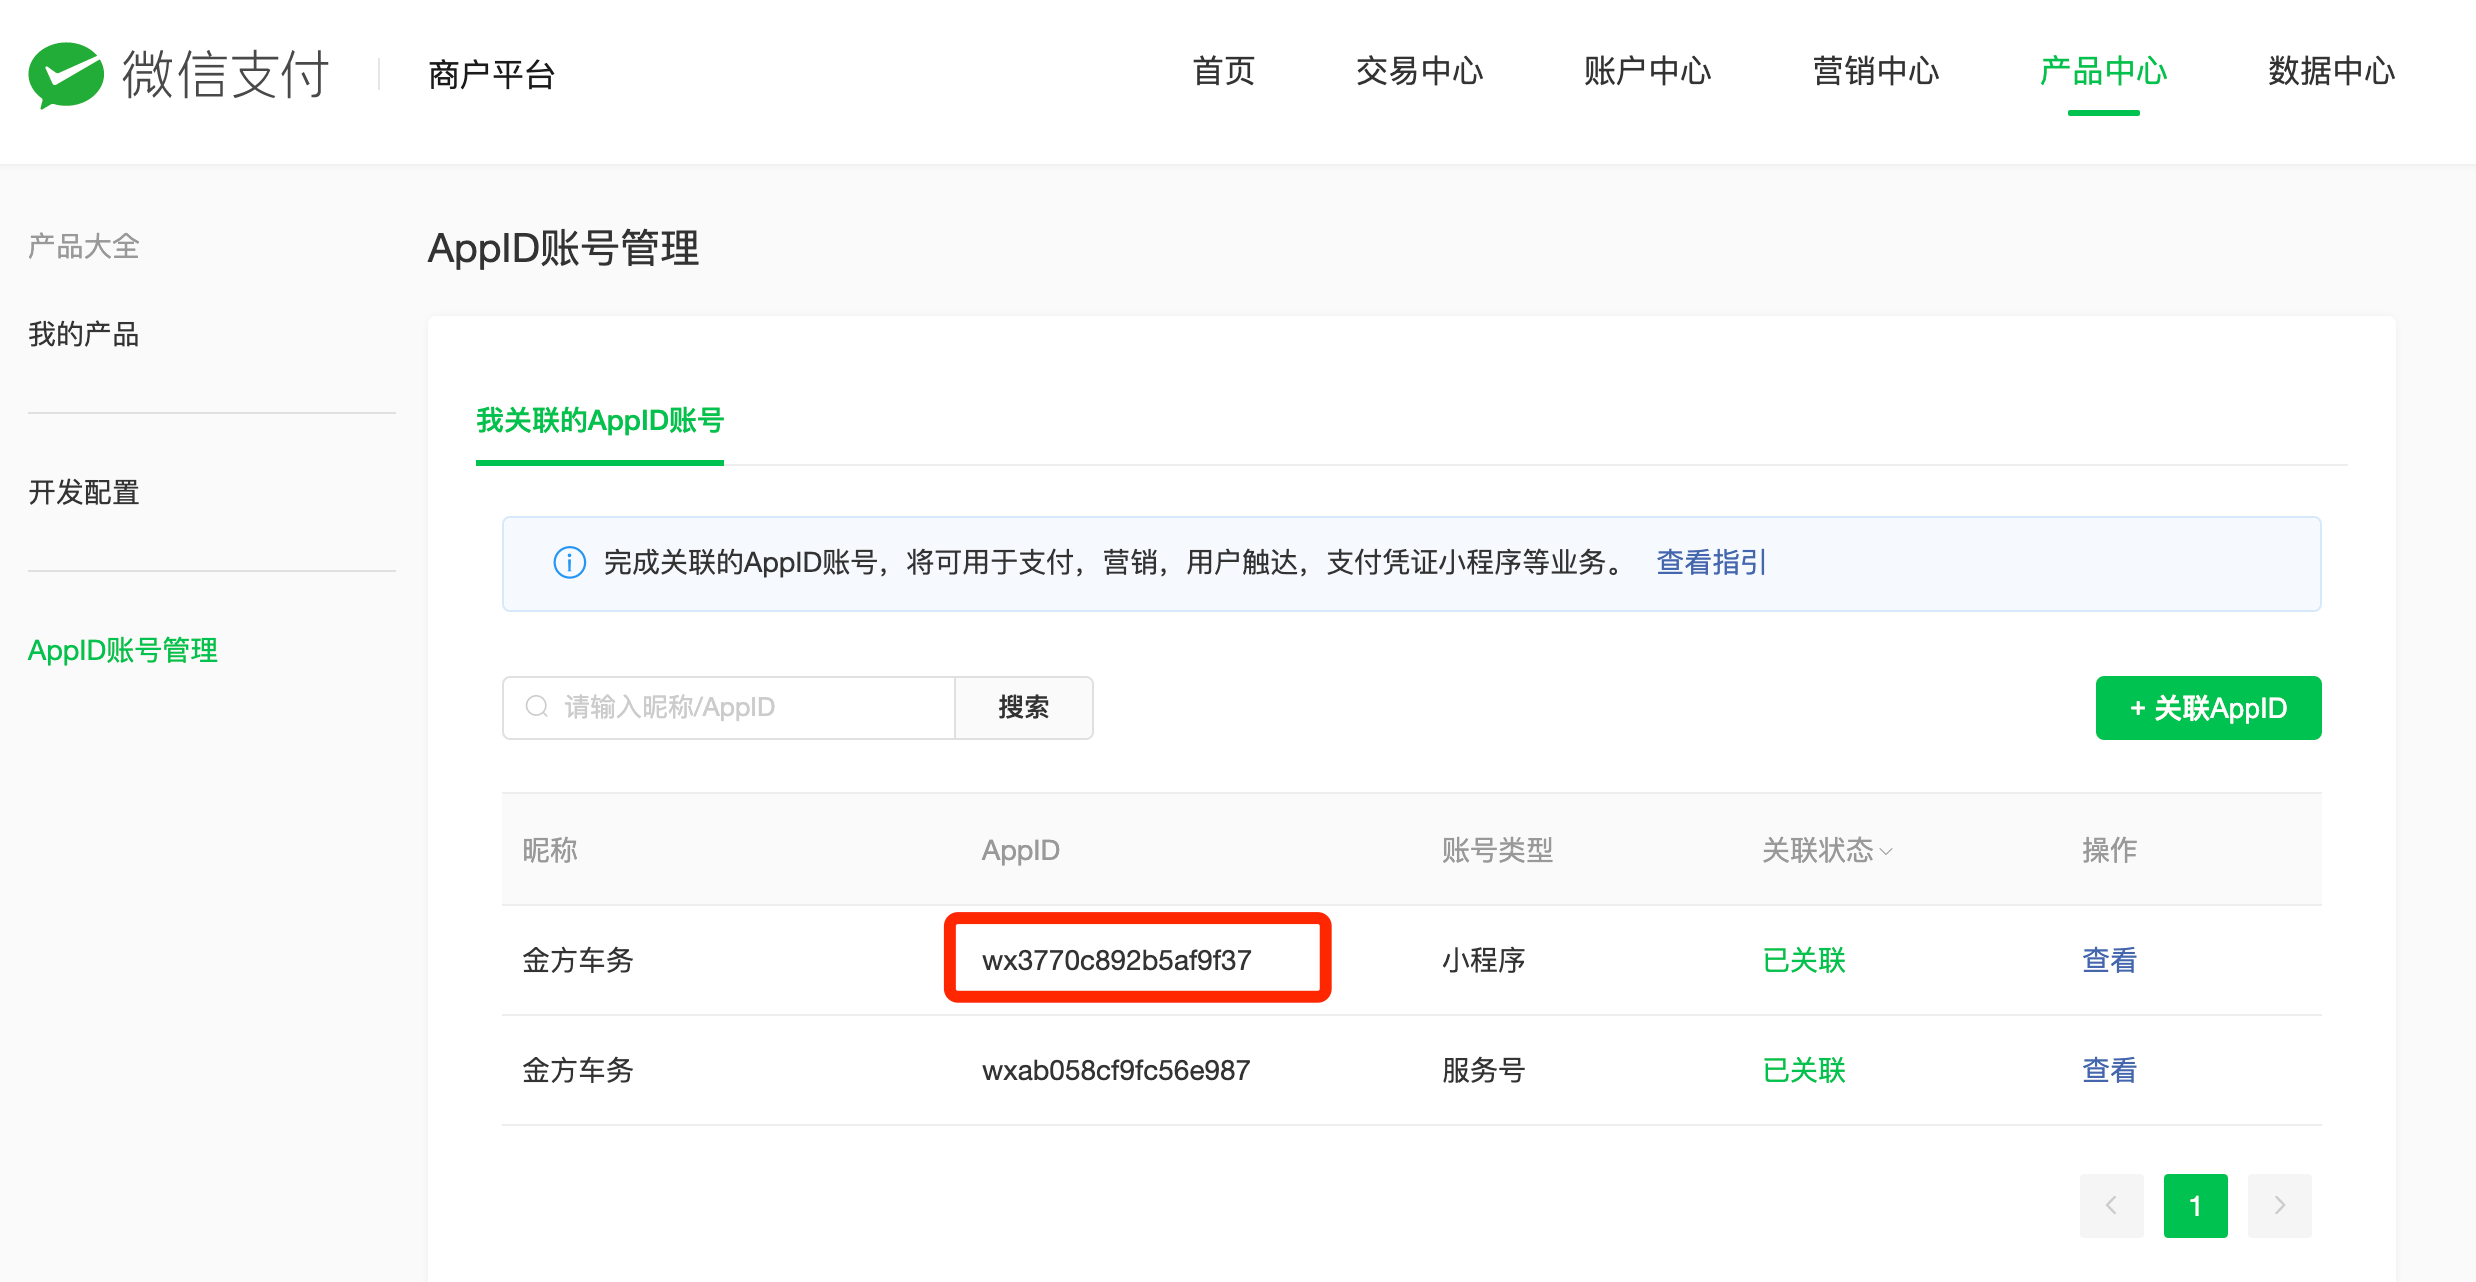
Task: Select page 1 pagination button
Action: point(2195,1205)
